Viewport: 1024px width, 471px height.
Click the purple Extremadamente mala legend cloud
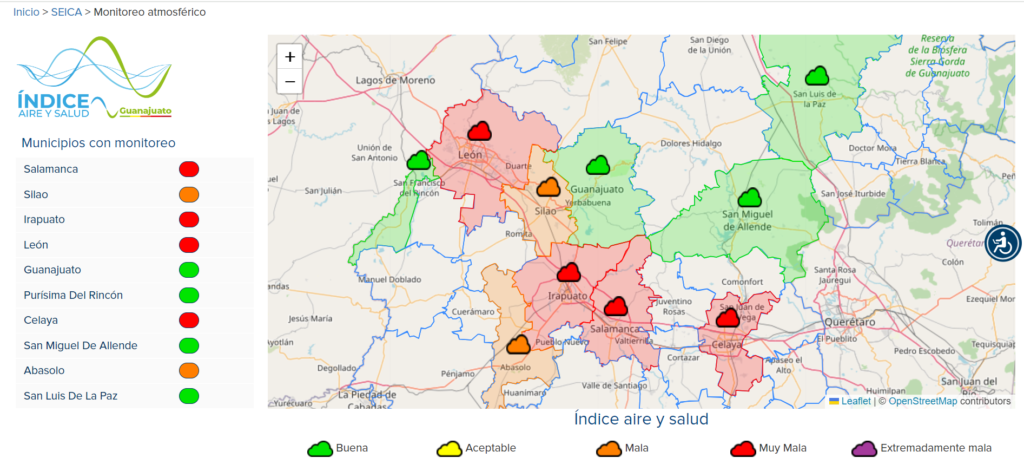864,448
